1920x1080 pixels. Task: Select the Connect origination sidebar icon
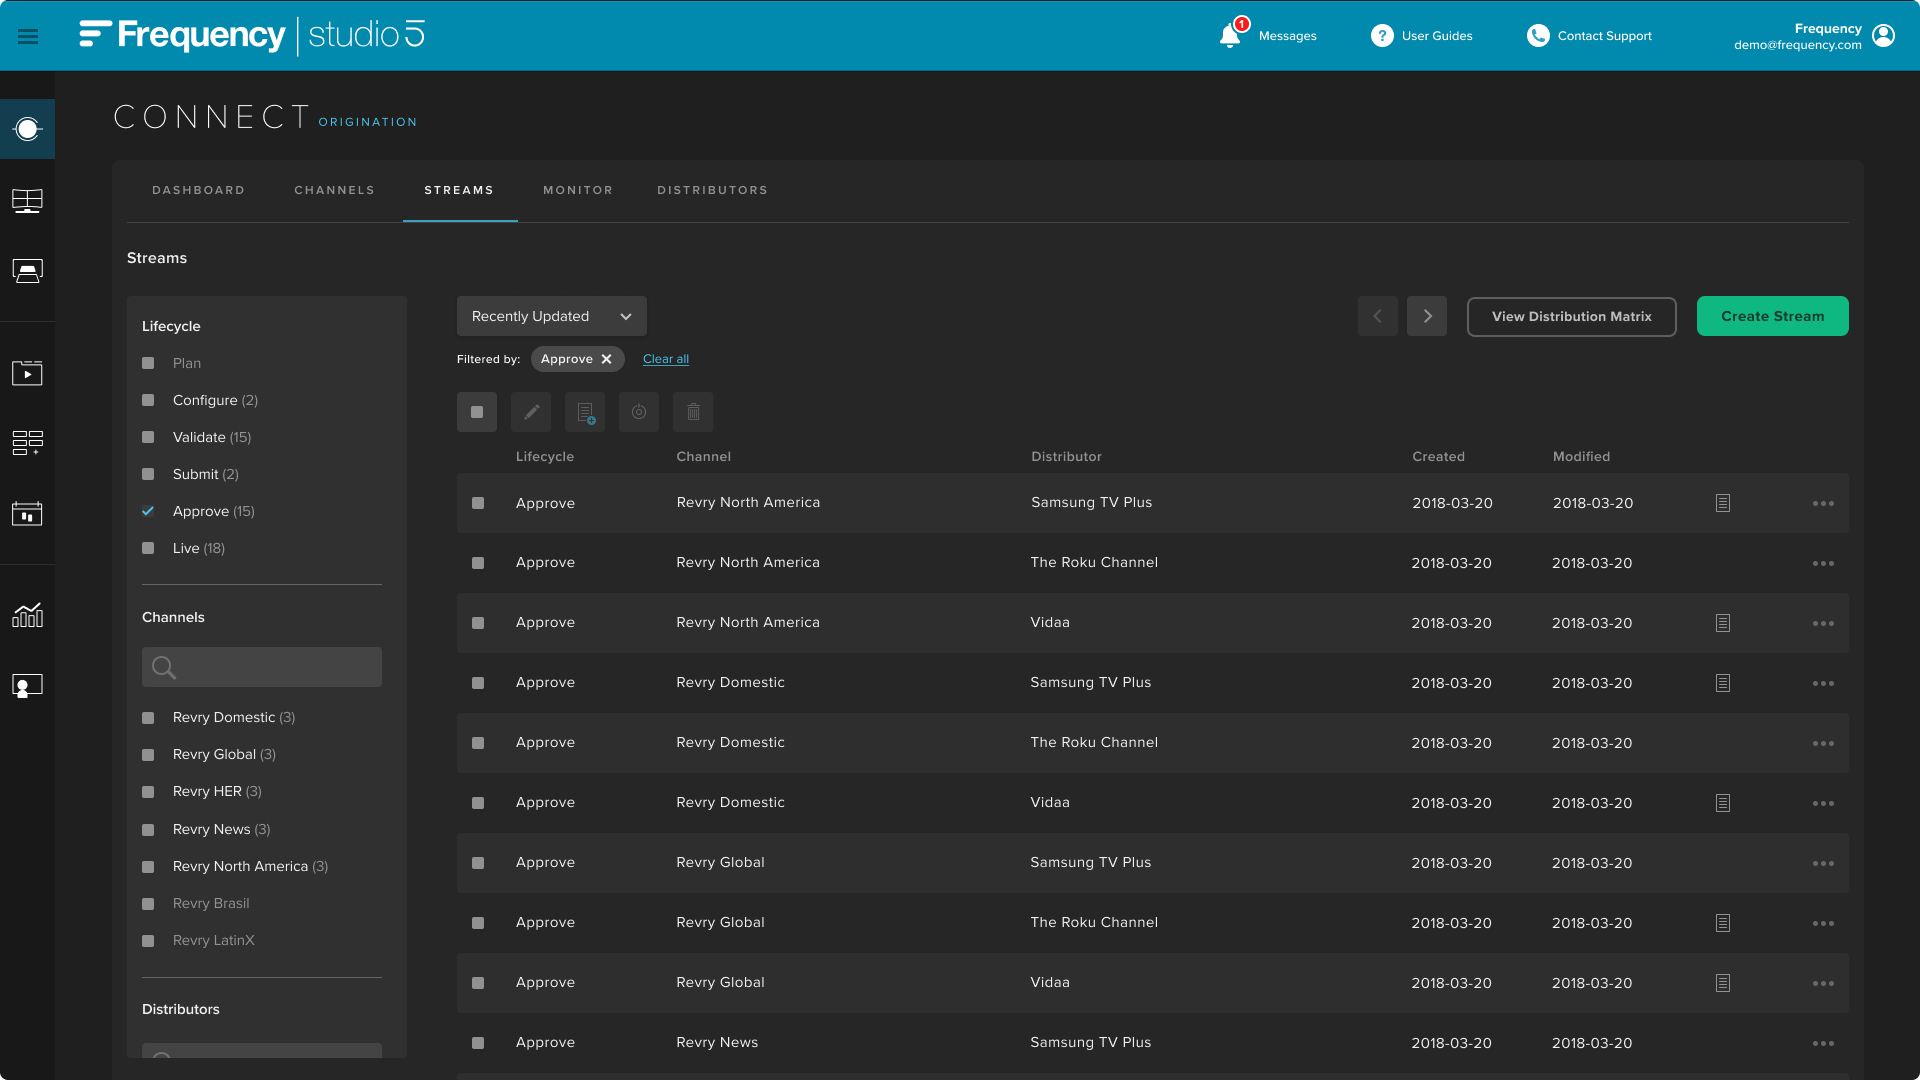27,129
